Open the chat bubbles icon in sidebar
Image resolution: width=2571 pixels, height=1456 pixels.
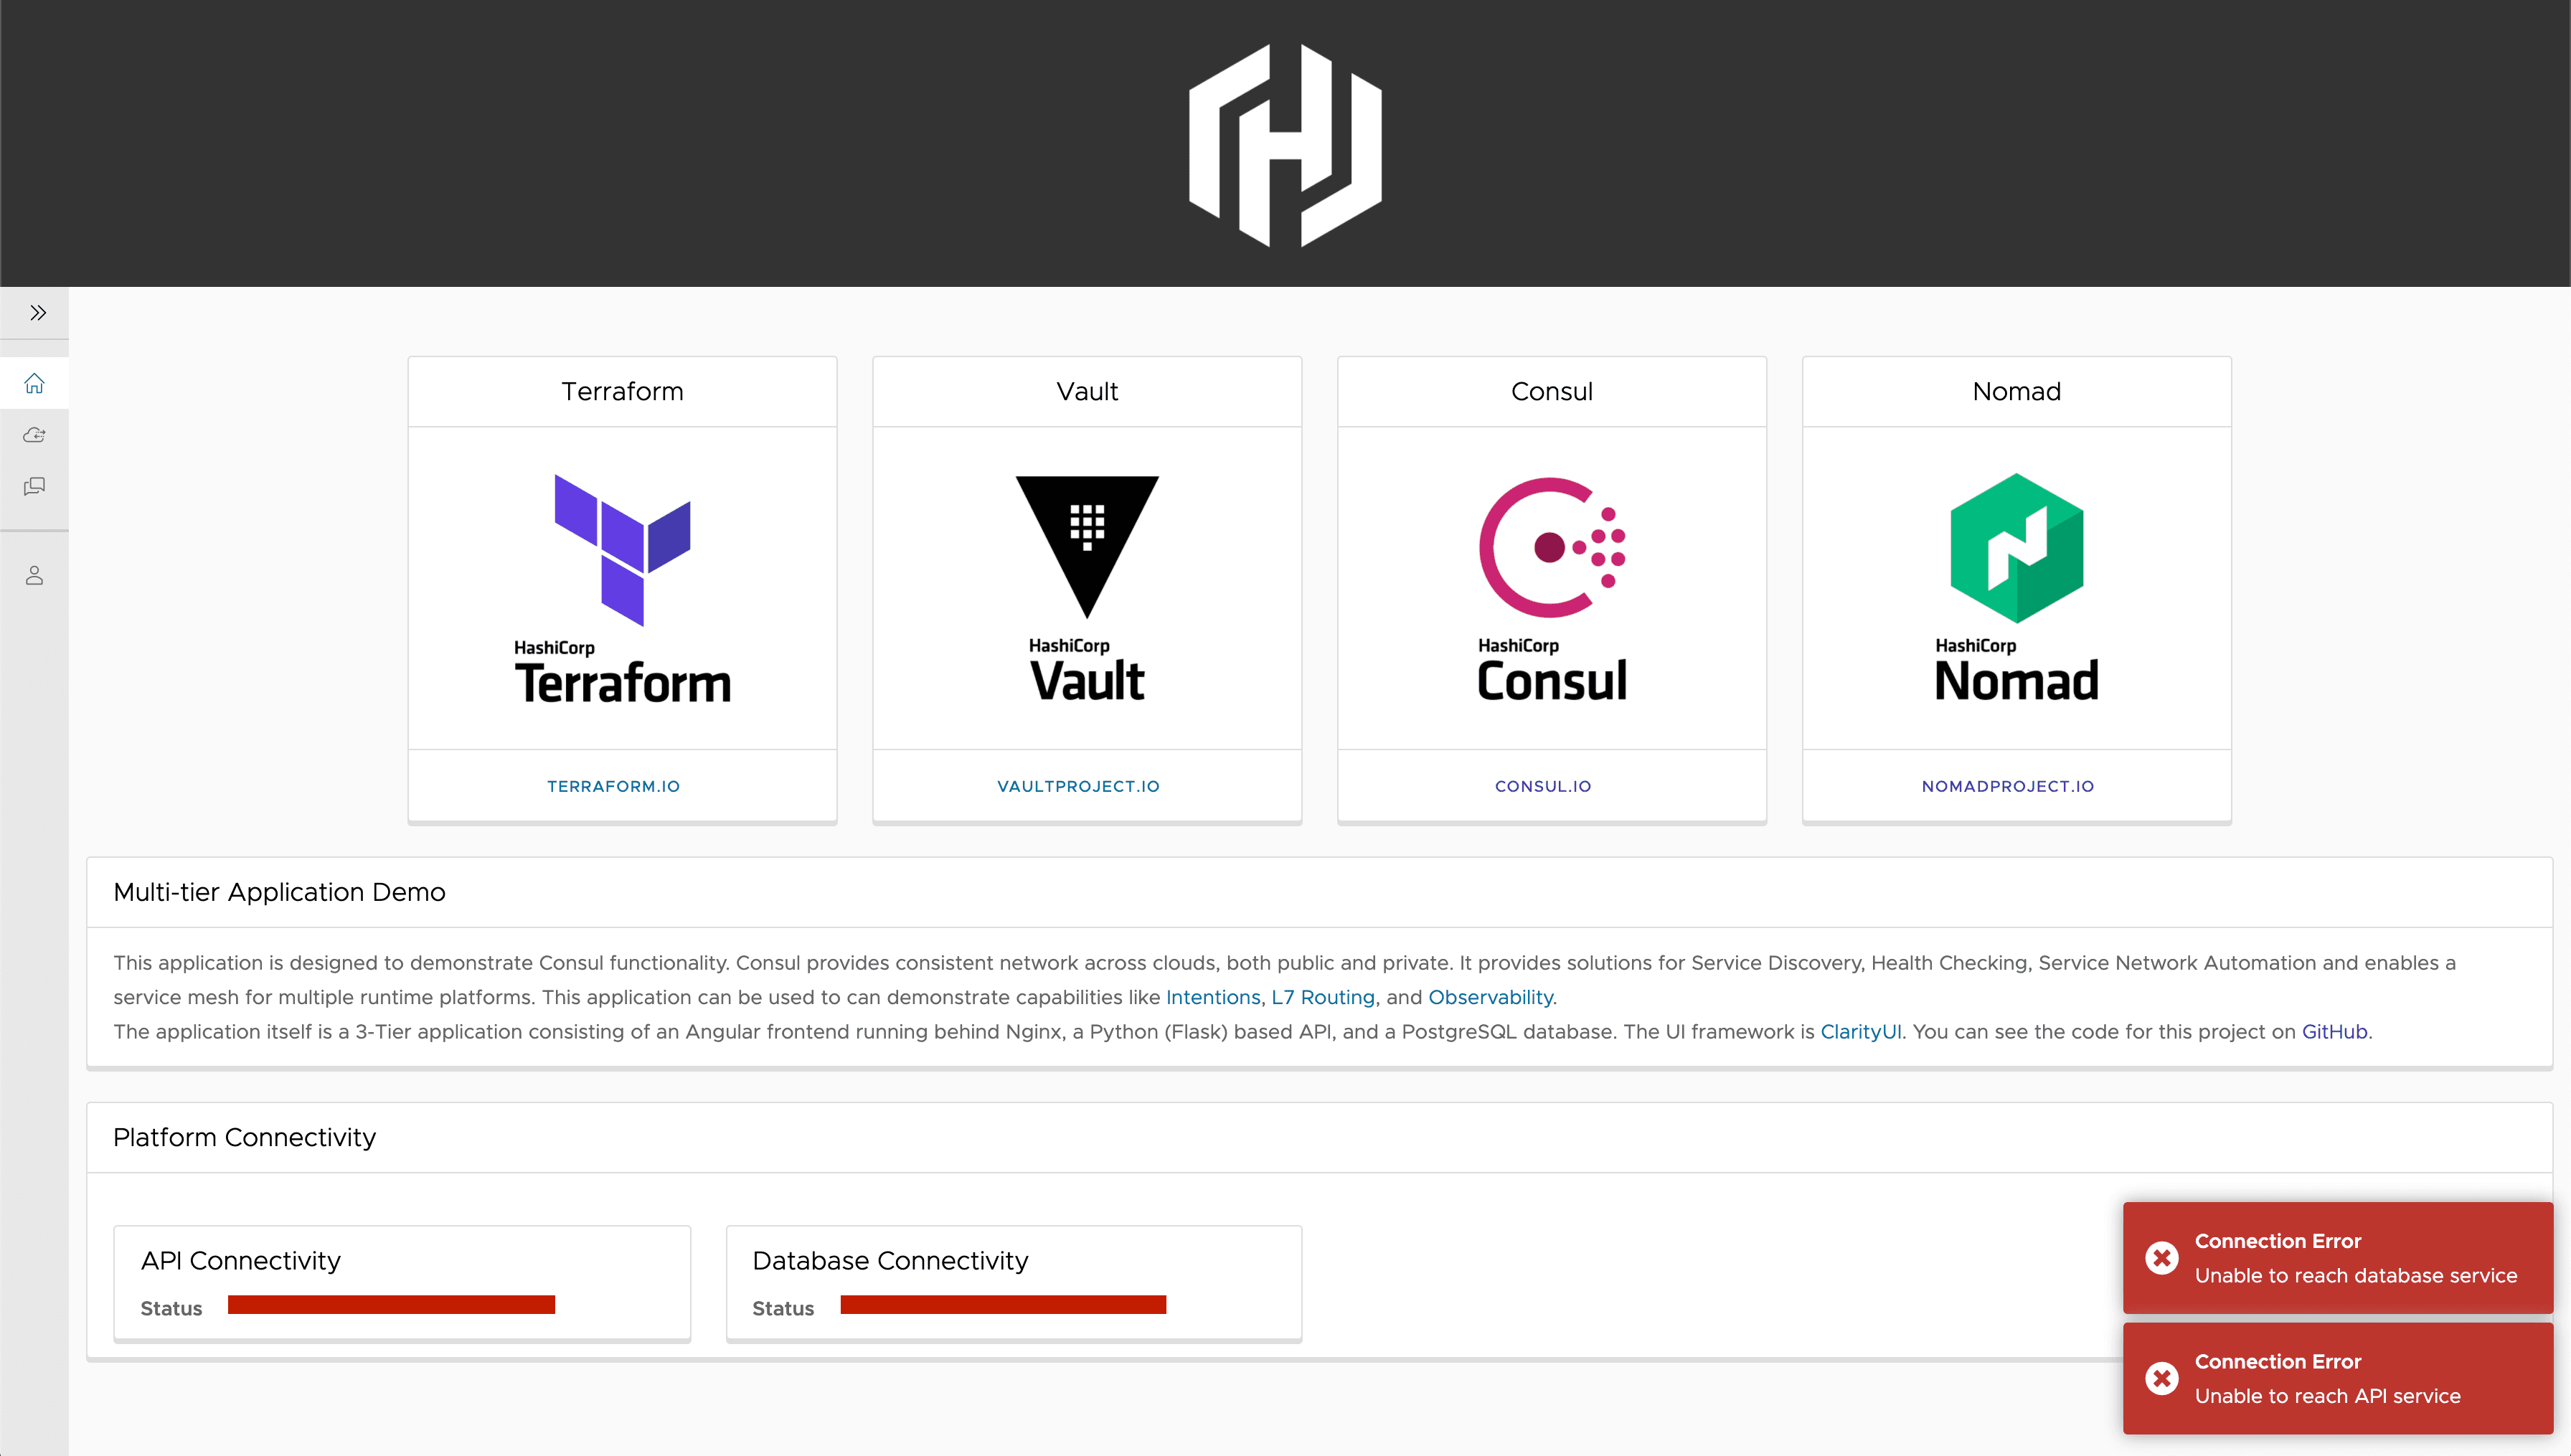point(34,486)
